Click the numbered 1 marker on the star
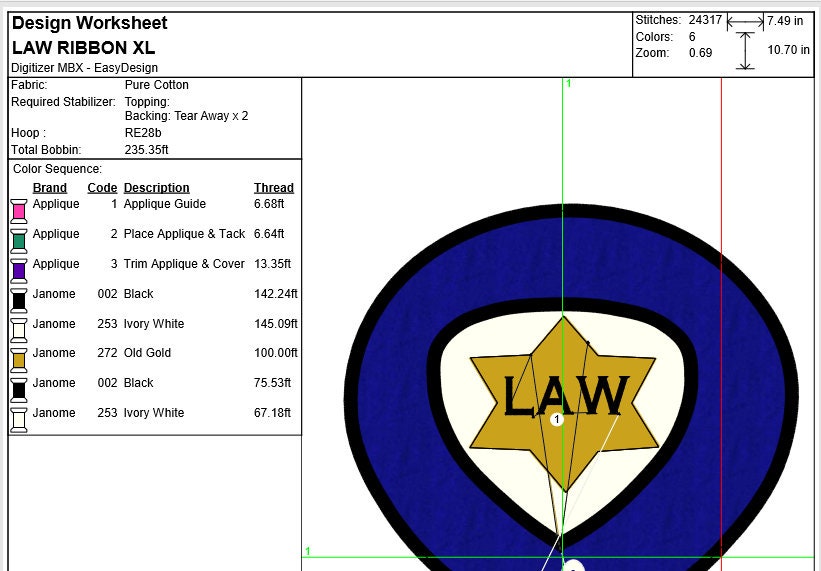Viewport: 821px width, 571px height. tap(557, 420)
